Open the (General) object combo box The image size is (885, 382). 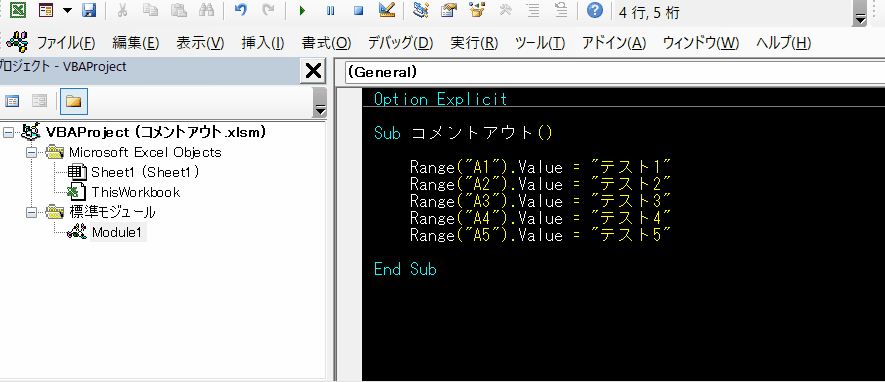click(x=614, y=72)
